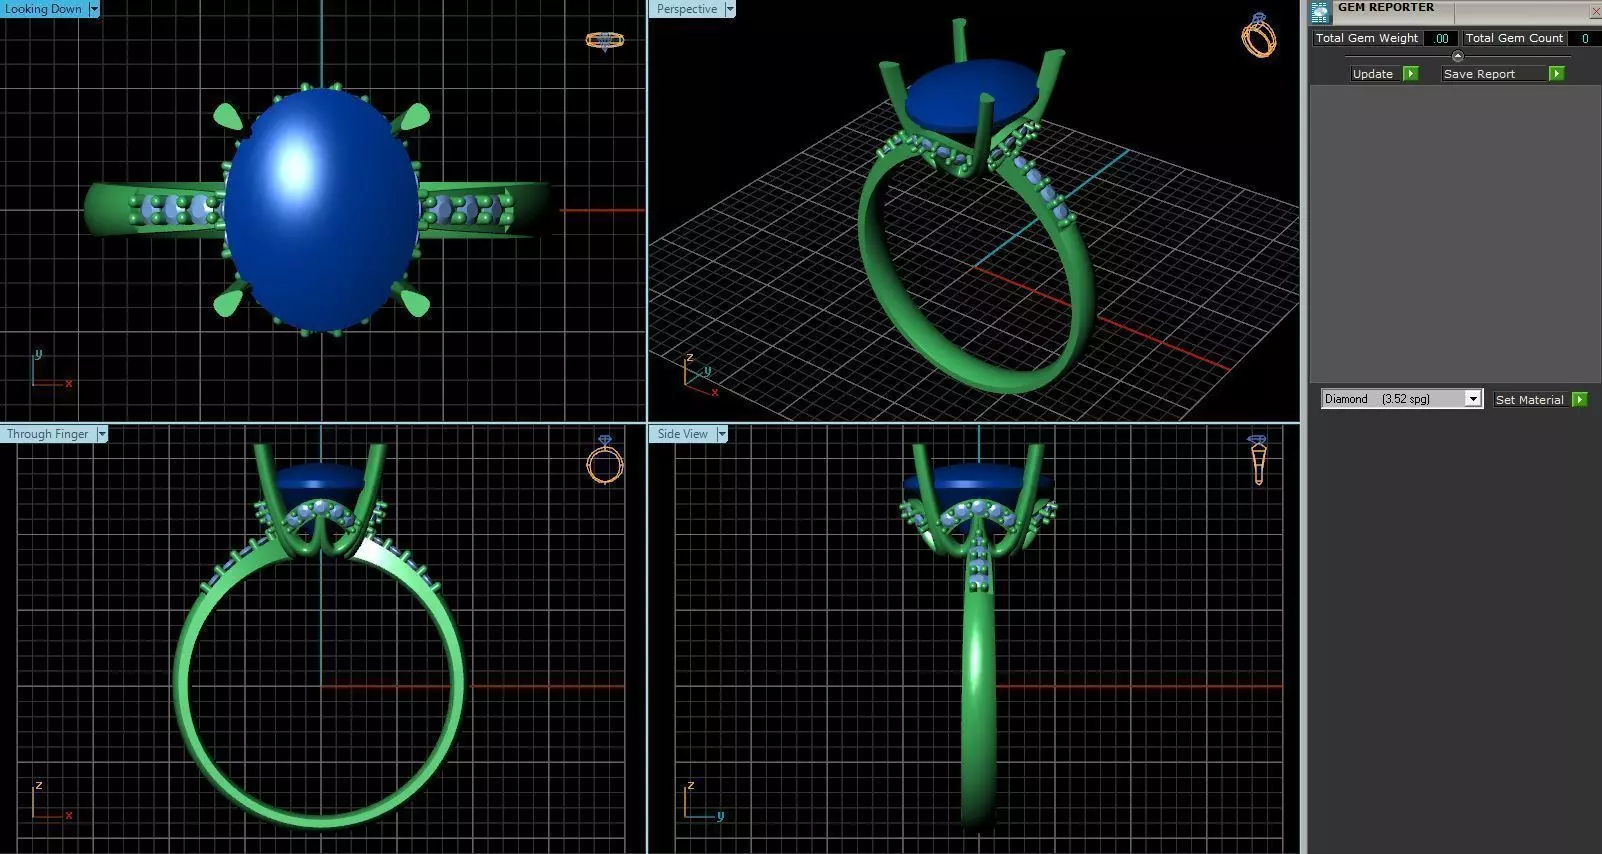This screenshot has width=1602, height=854.
Task: Click the collapse handle below gem totals
Action: [1457, 56]
